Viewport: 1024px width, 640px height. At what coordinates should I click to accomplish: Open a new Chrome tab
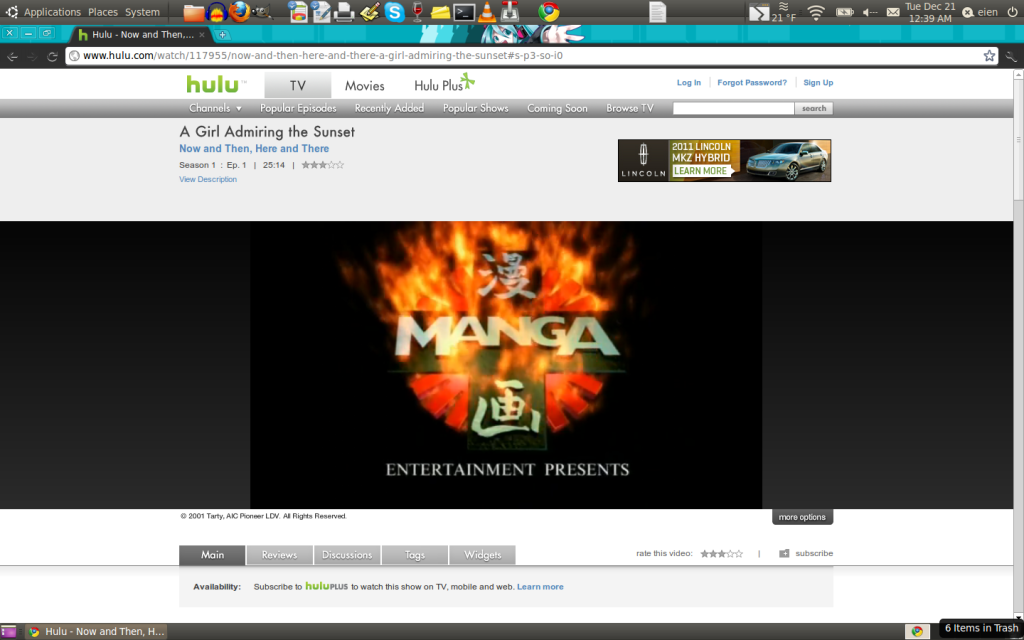pos(222,35)
